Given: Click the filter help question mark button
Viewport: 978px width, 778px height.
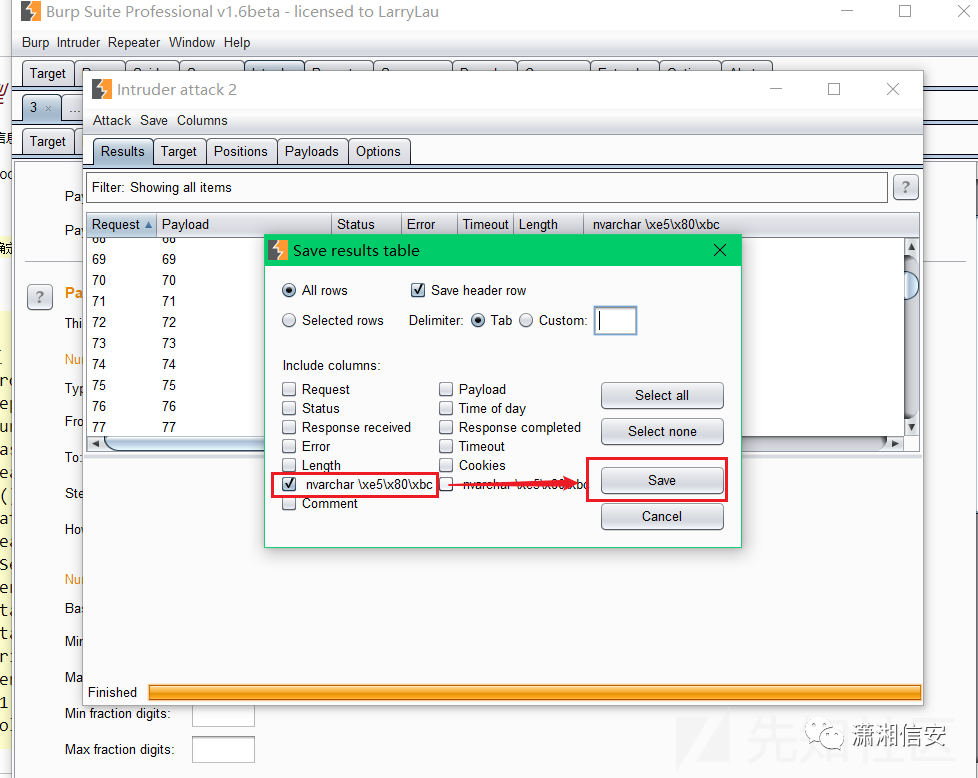Looking at the screenshot, I should (x=905, y=187).
